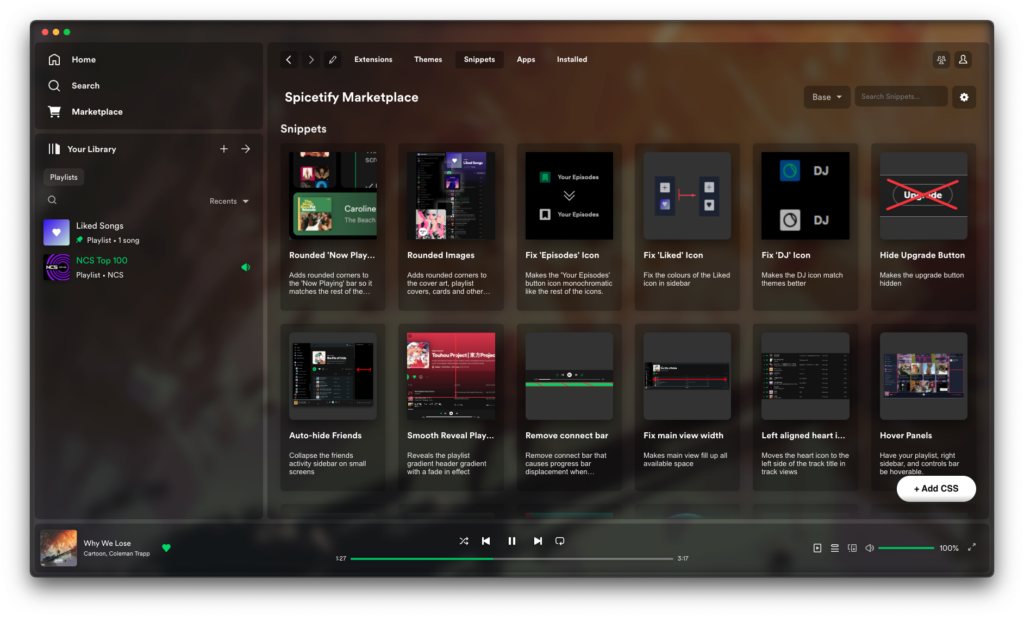The height and width of the screenshot is (617, 1024).
Task: Switch to the Extensions tab
Action: pos(373,59)
